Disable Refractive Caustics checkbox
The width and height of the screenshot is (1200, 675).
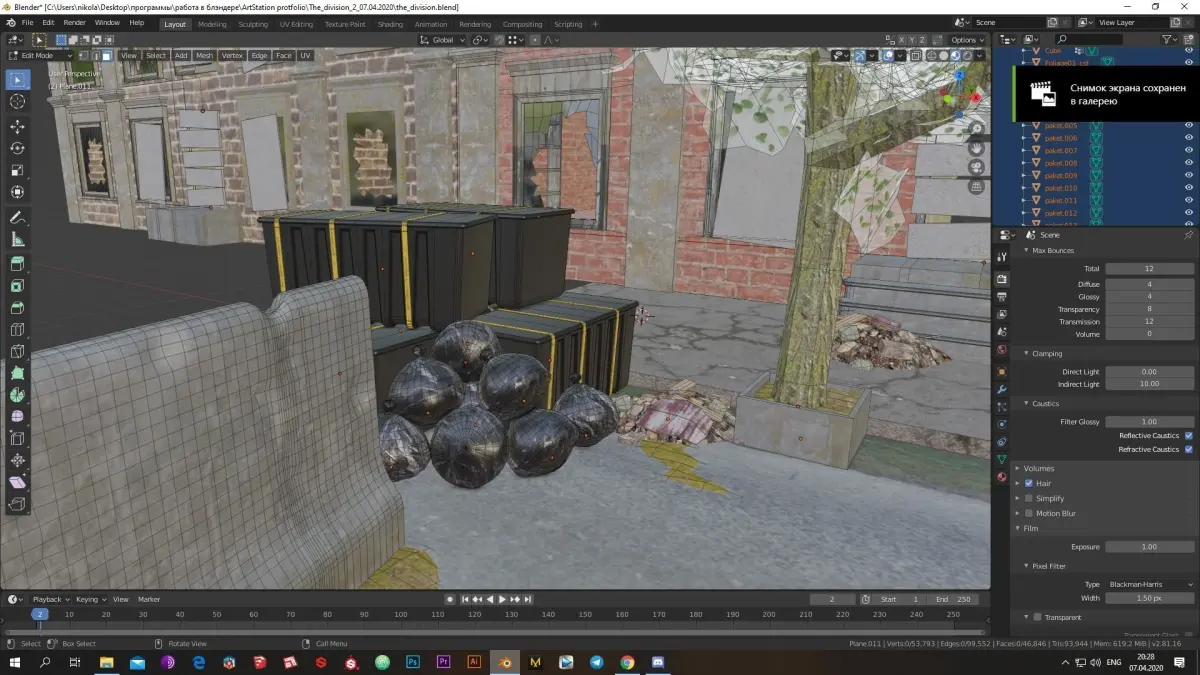1188,449
